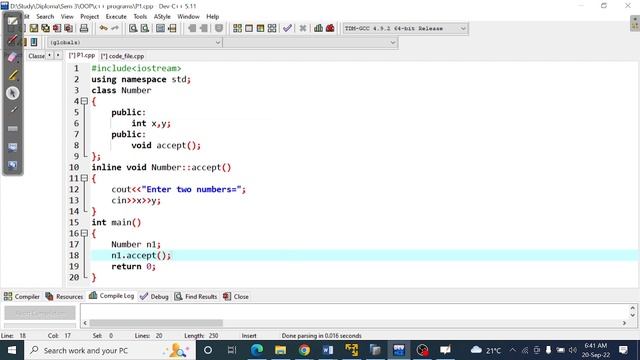Screen dimensions: 640x360
Task: Open File Explorer from the taskbar
Action: point(280,350)
